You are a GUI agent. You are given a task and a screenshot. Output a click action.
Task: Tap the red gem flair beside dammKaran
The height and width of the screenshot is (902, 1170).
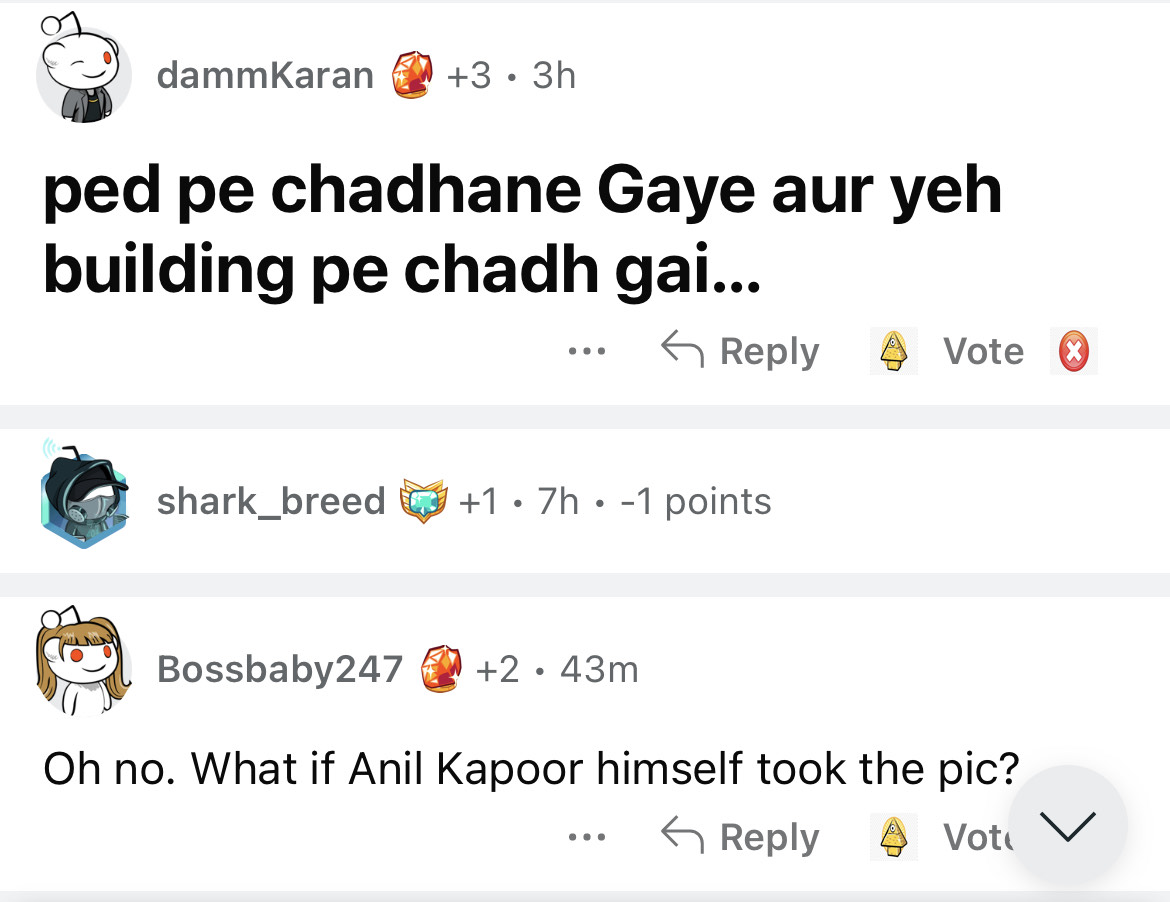coord(411,75)
